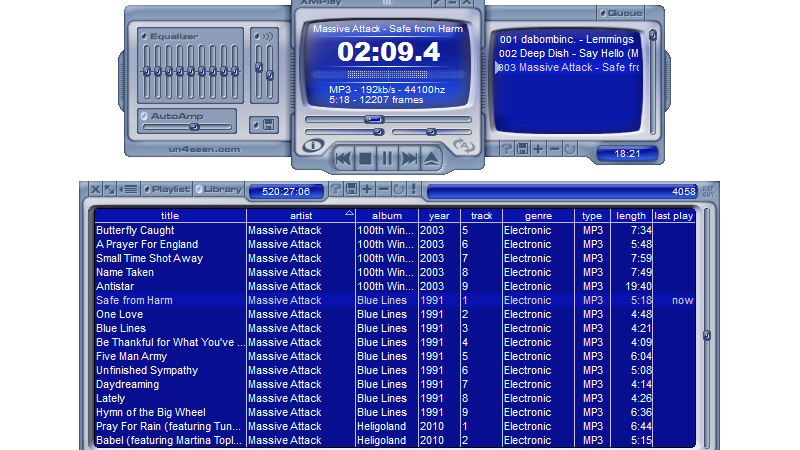The height and width of the screenshot is (450, 800).
Task: Select 'Five Man Army' track row
Action: click(x=395, y=356)
